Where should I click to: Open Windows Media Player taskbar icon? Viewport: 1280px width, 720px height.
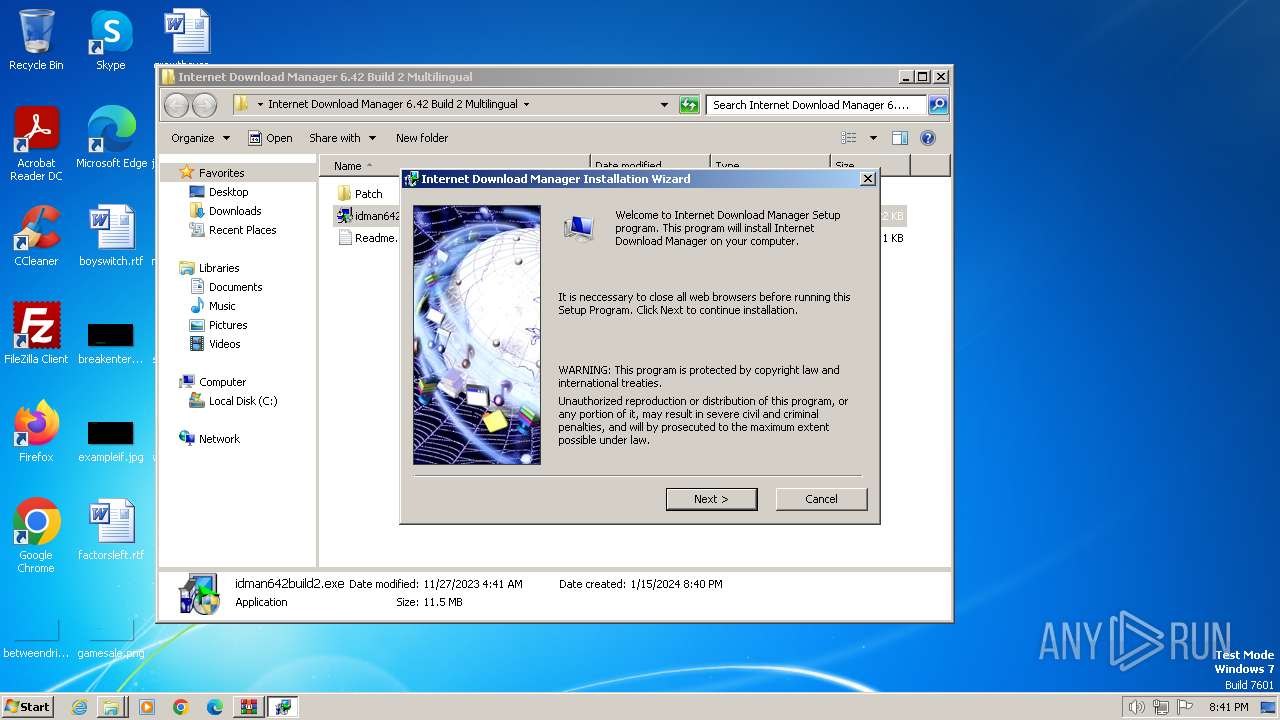(146, 707)
